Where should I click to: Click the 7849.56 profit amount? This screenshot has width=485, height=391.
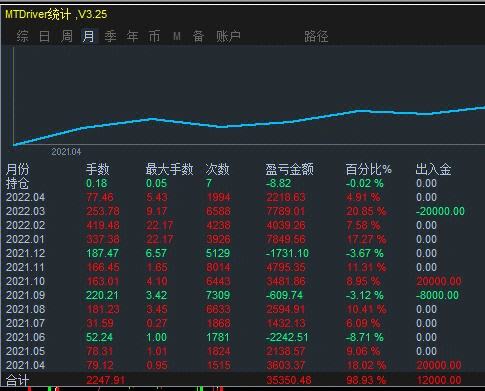click(286, 239)
